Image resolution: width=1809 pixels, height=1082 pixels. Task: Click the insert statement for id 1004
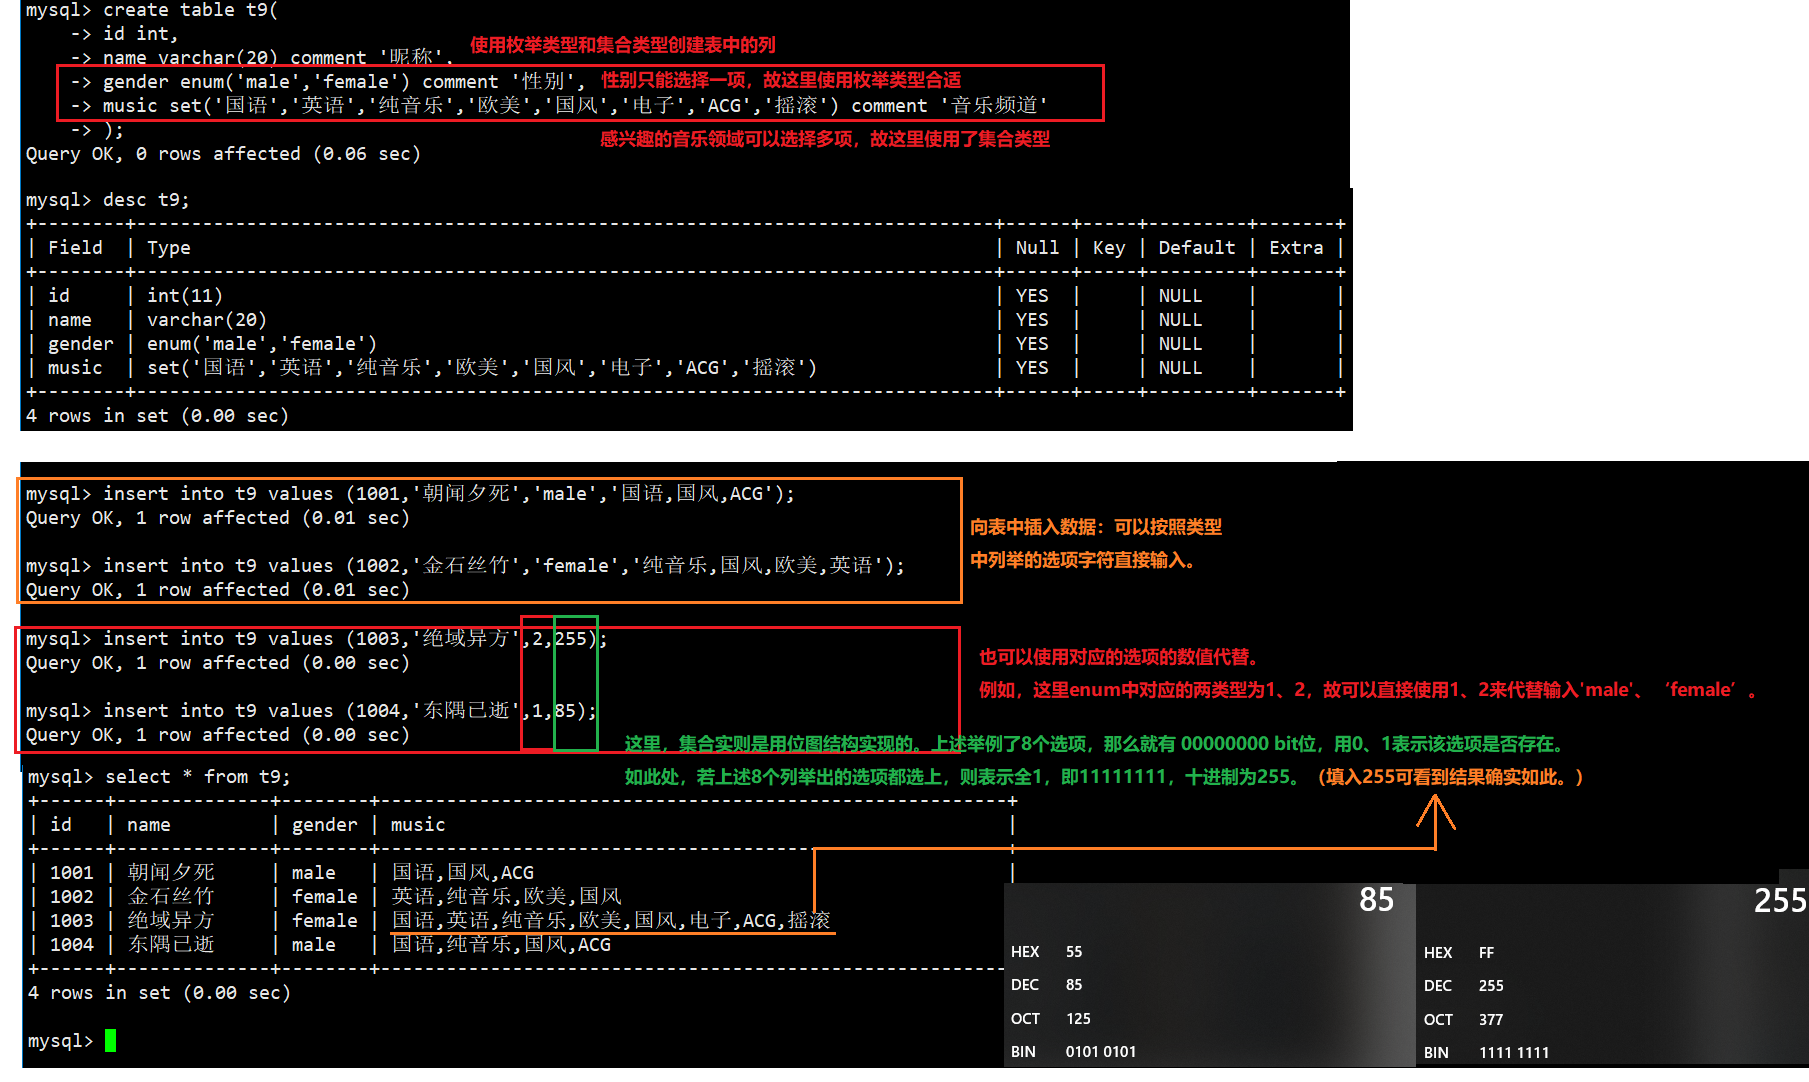pos(311,711)
